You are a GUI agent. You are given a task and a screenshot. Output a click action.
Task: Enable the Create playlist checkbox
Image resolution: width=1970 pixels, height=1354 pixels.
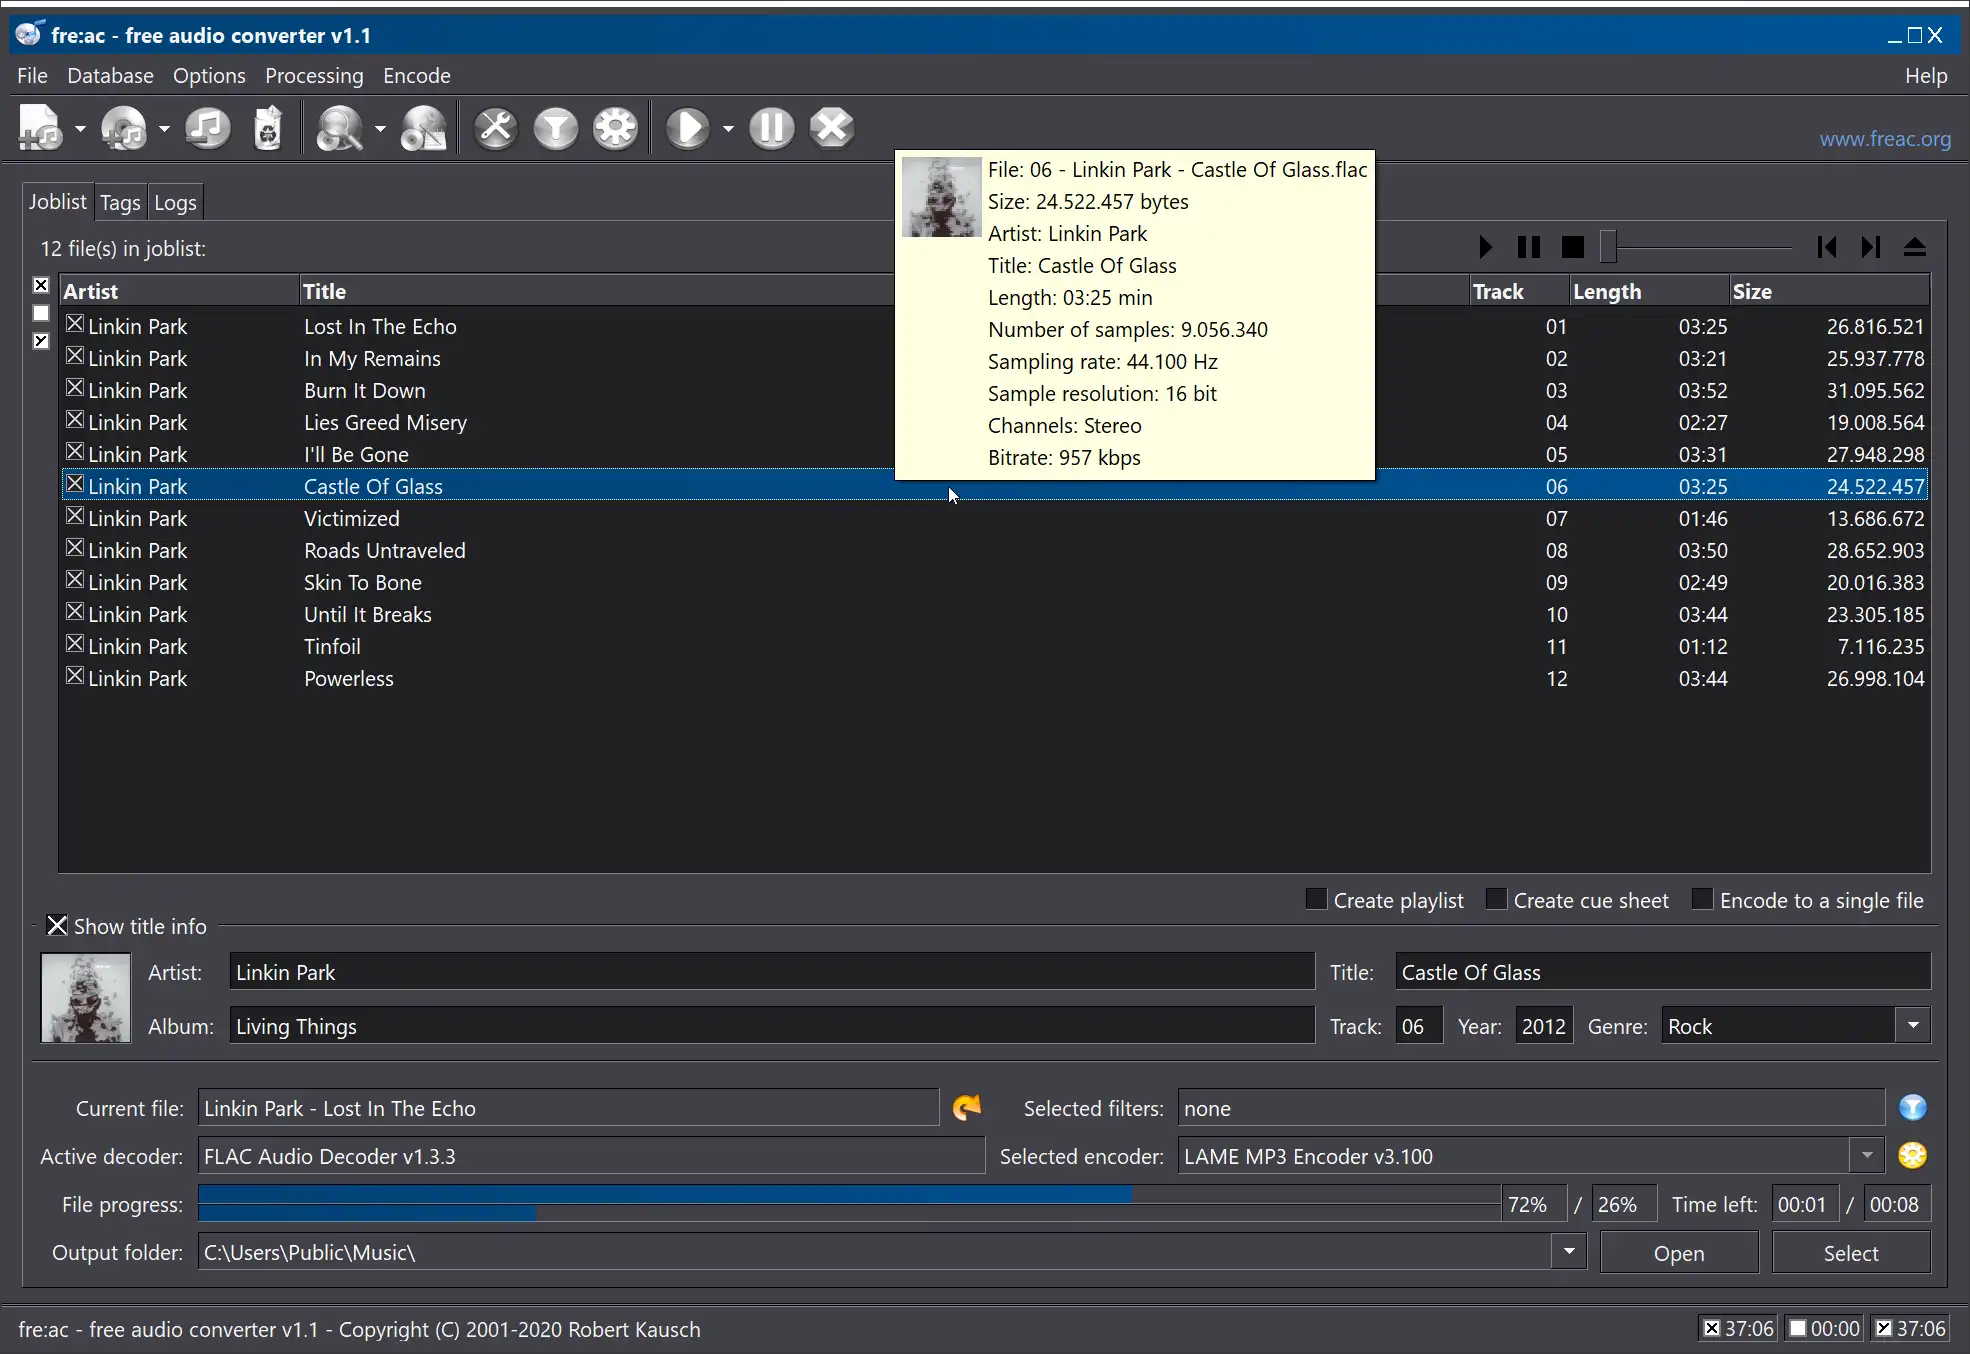1313,900
